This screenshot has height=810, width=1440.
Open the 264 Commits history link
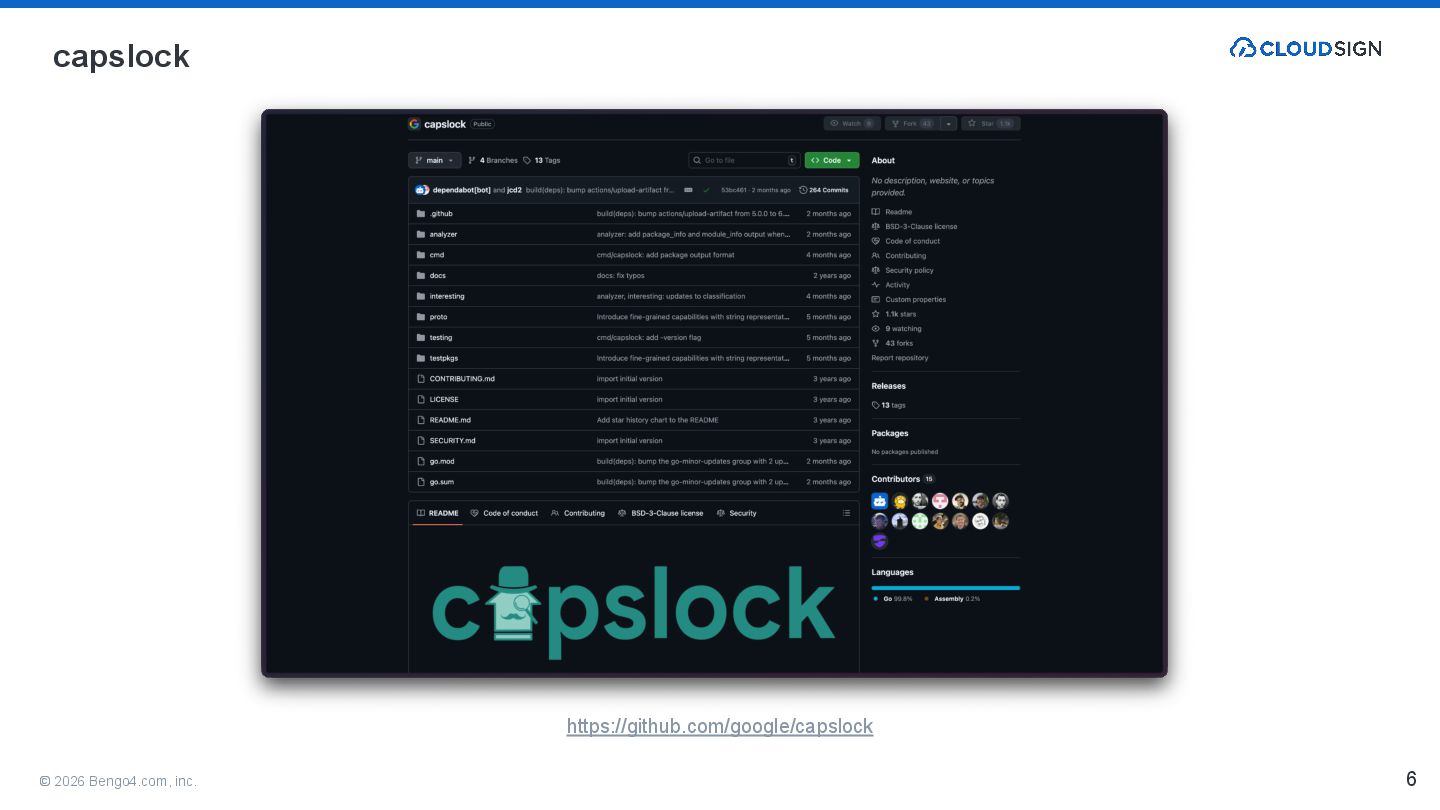tap(824, 190)
